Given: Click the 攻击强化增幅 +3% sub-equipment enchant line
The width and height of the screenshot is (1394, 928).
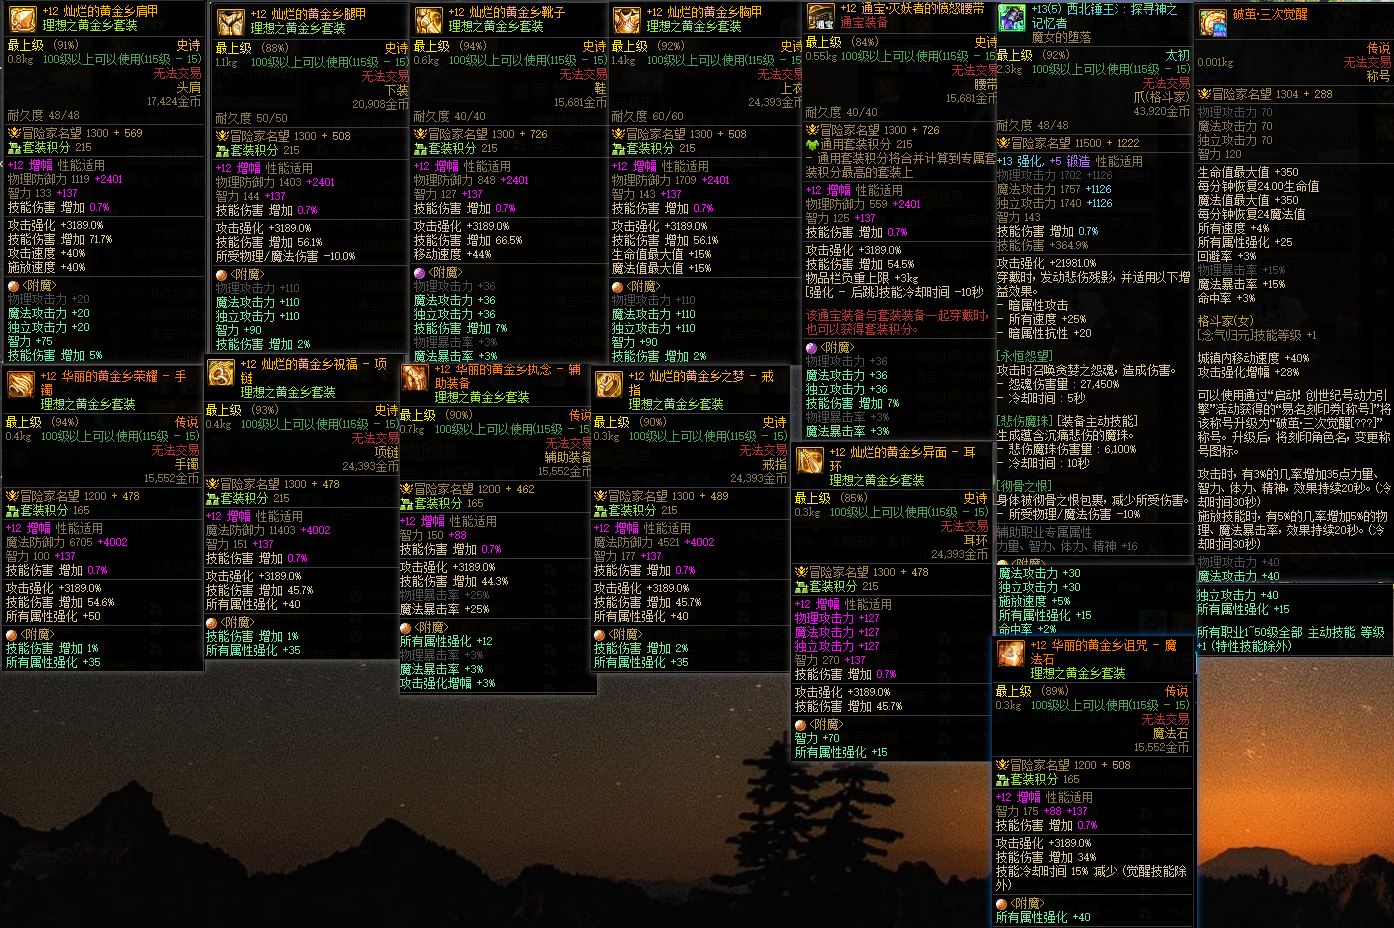Looking at the screenshot, I should 447,683.
